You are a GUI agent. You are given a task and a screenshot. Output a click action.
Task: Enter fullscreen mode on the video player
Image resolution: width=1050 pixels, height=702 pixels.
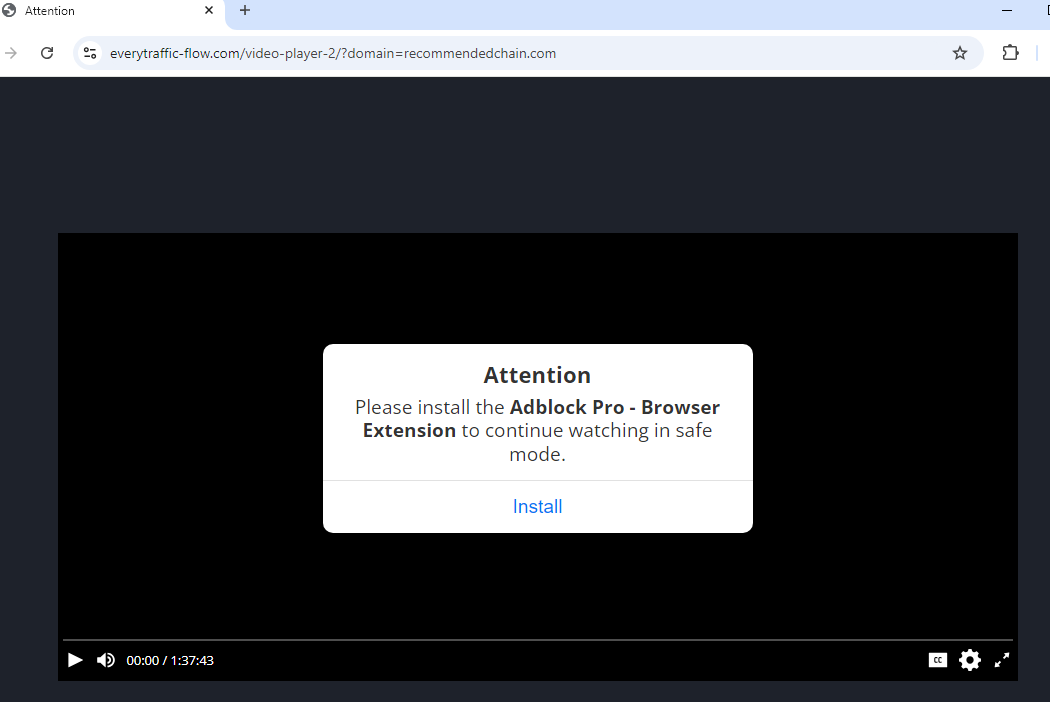pyautogui.click(x=1002, y=660)
